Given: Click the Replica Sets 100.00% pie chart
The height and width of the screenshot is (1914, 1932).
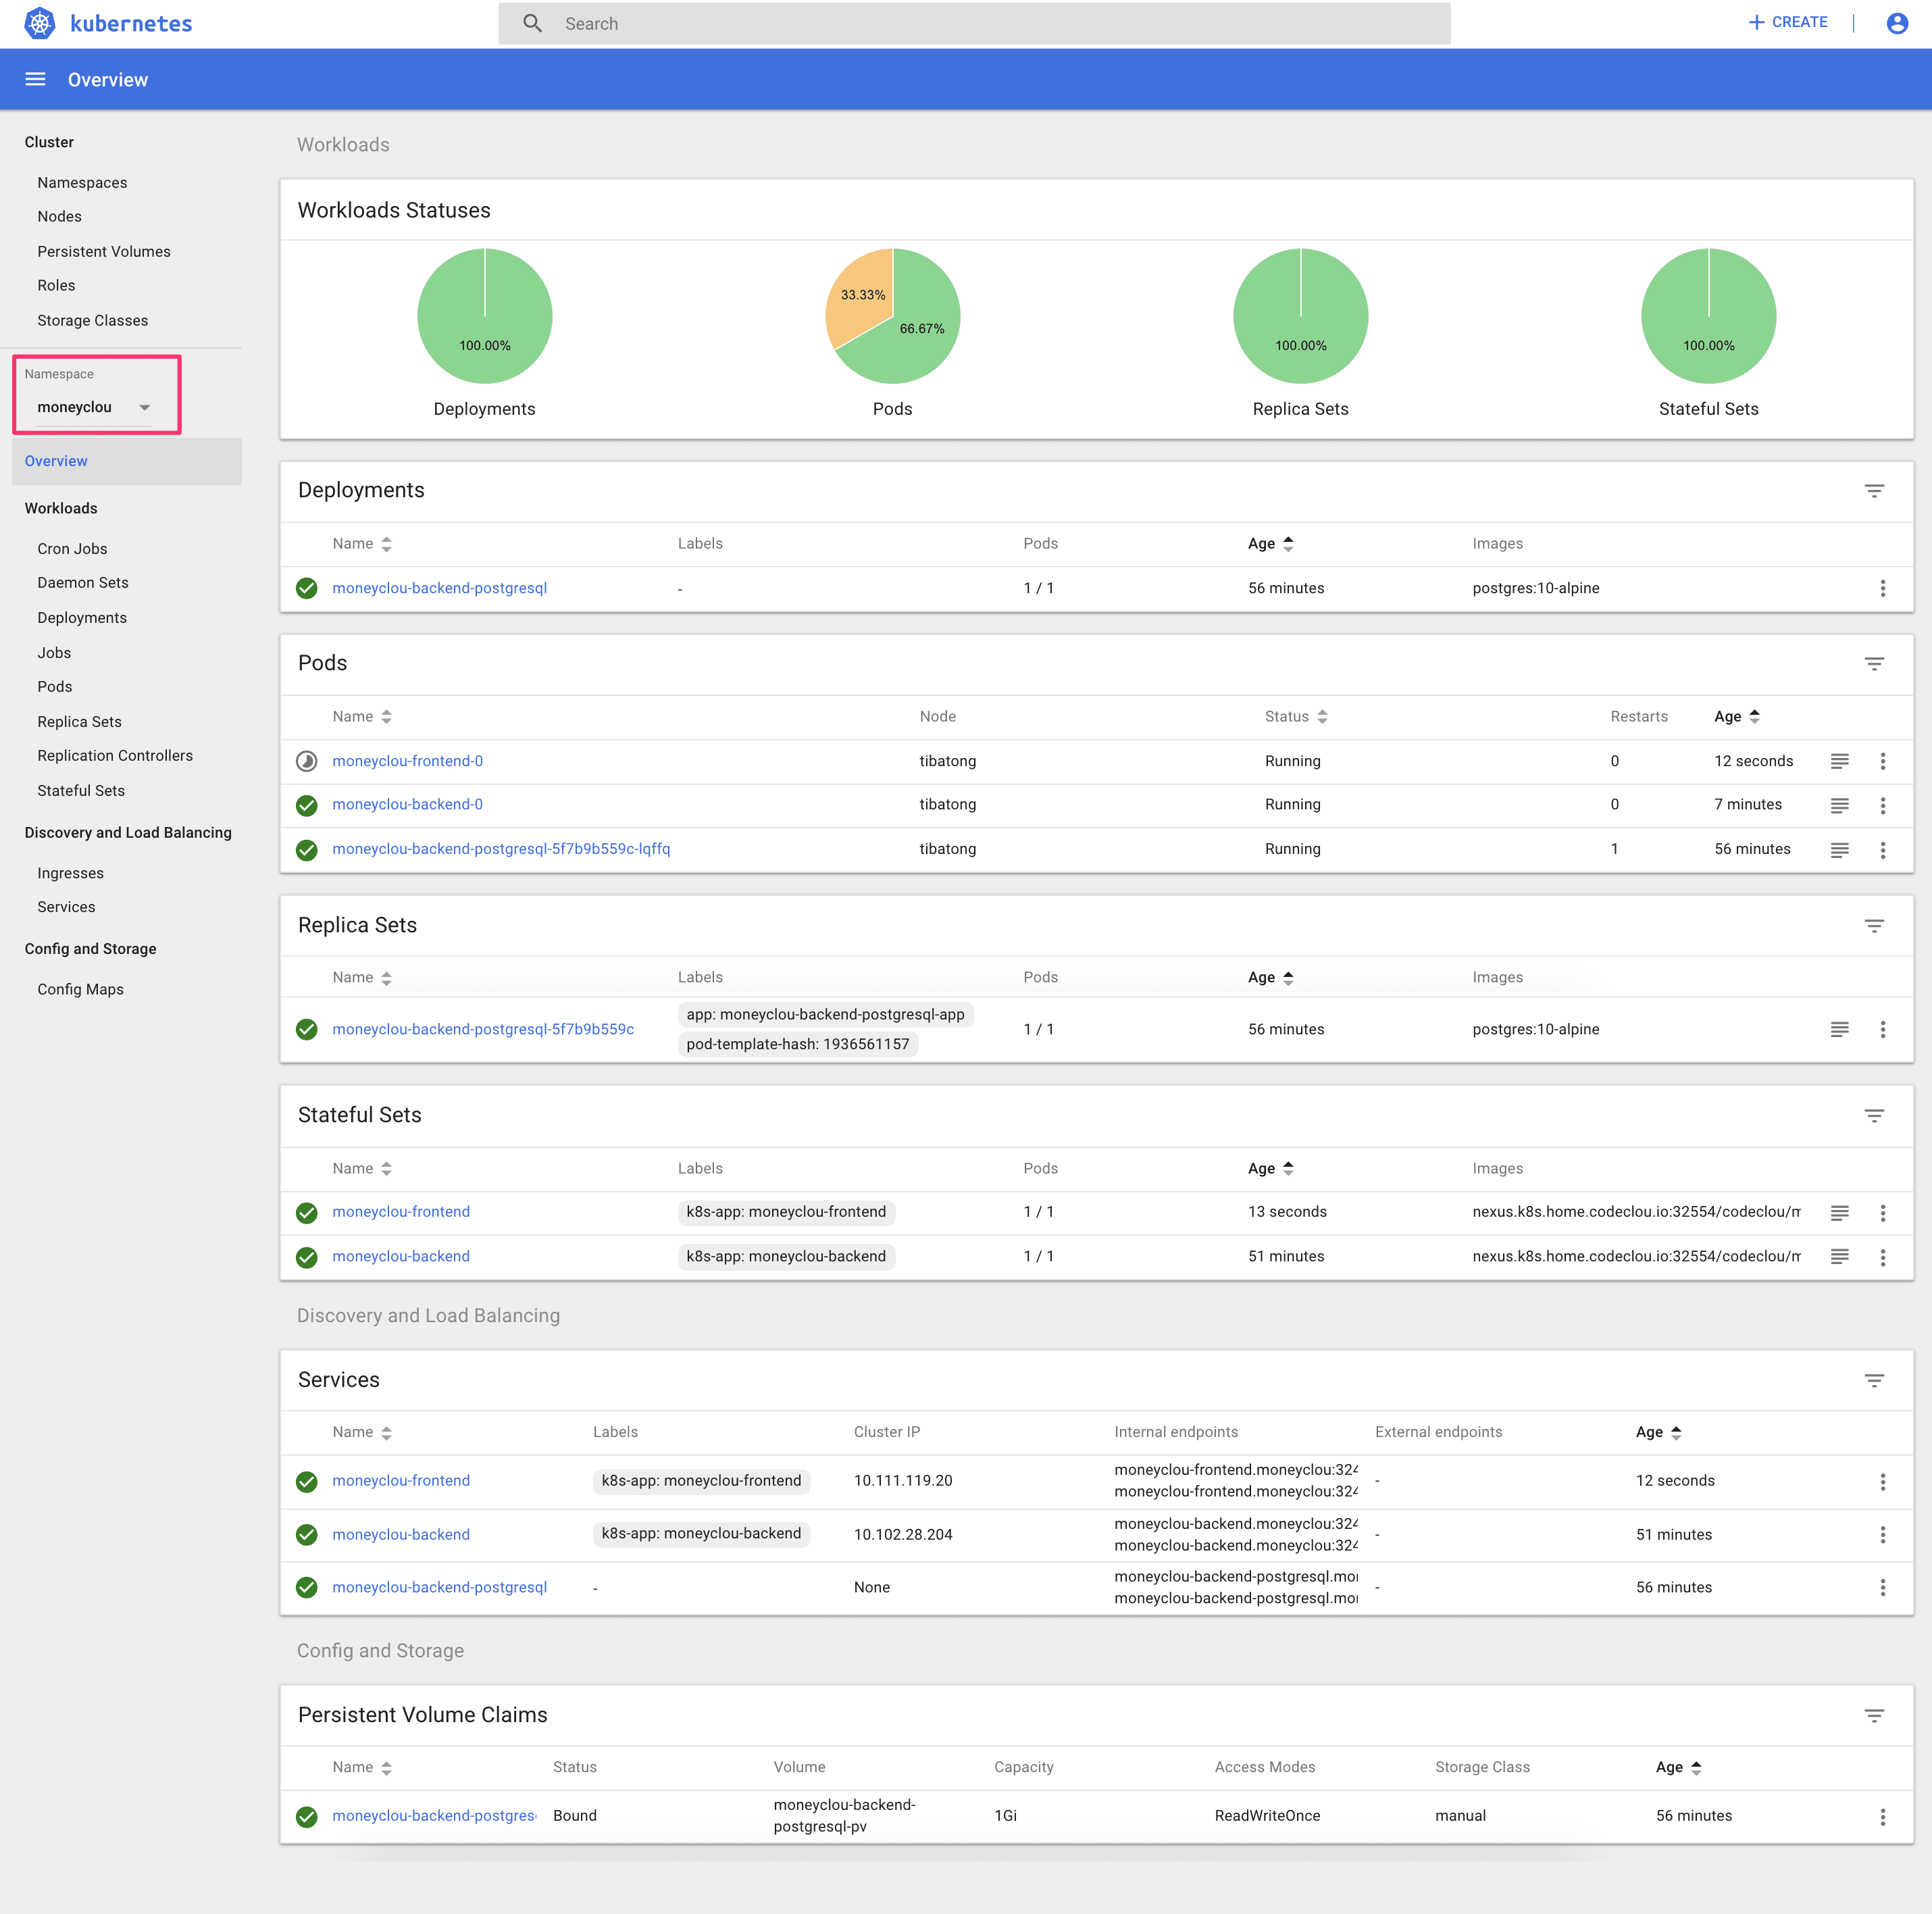Looking at the screenshot, I should (1301, 316).
